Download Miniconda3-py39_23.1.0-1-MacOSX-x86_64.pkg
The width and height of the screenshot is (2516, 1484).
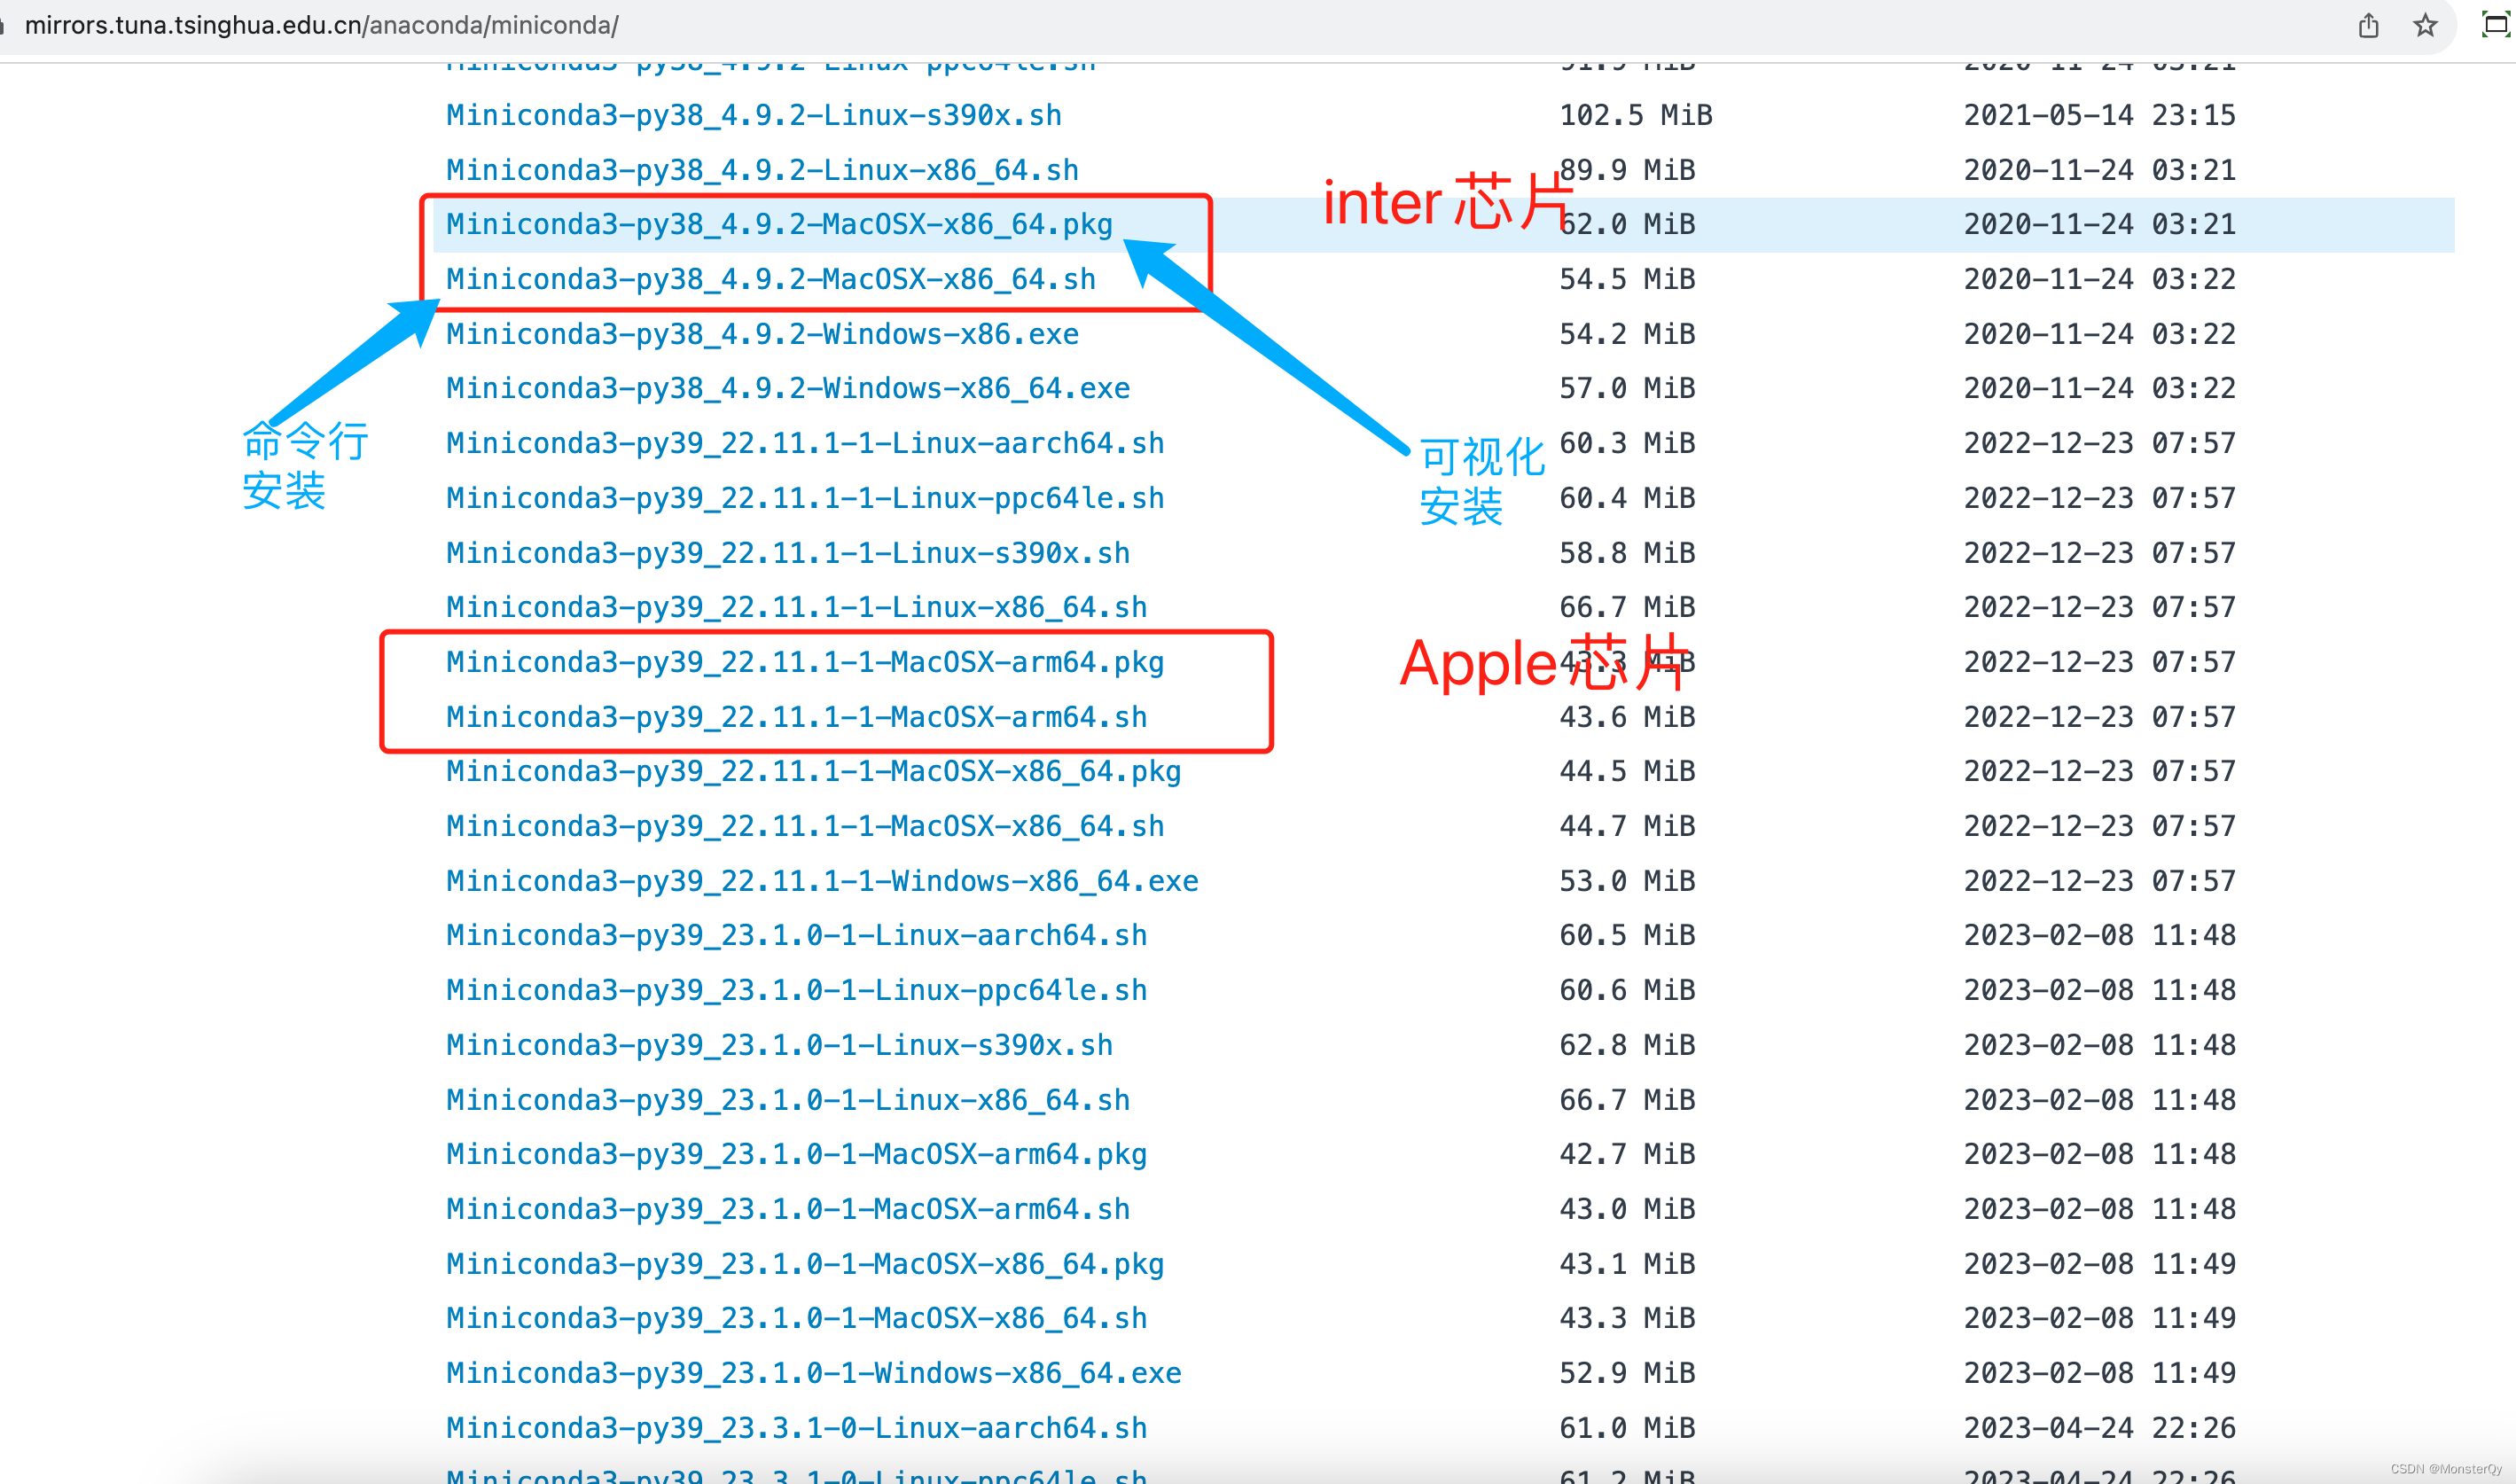click(x=805, y=1264)
